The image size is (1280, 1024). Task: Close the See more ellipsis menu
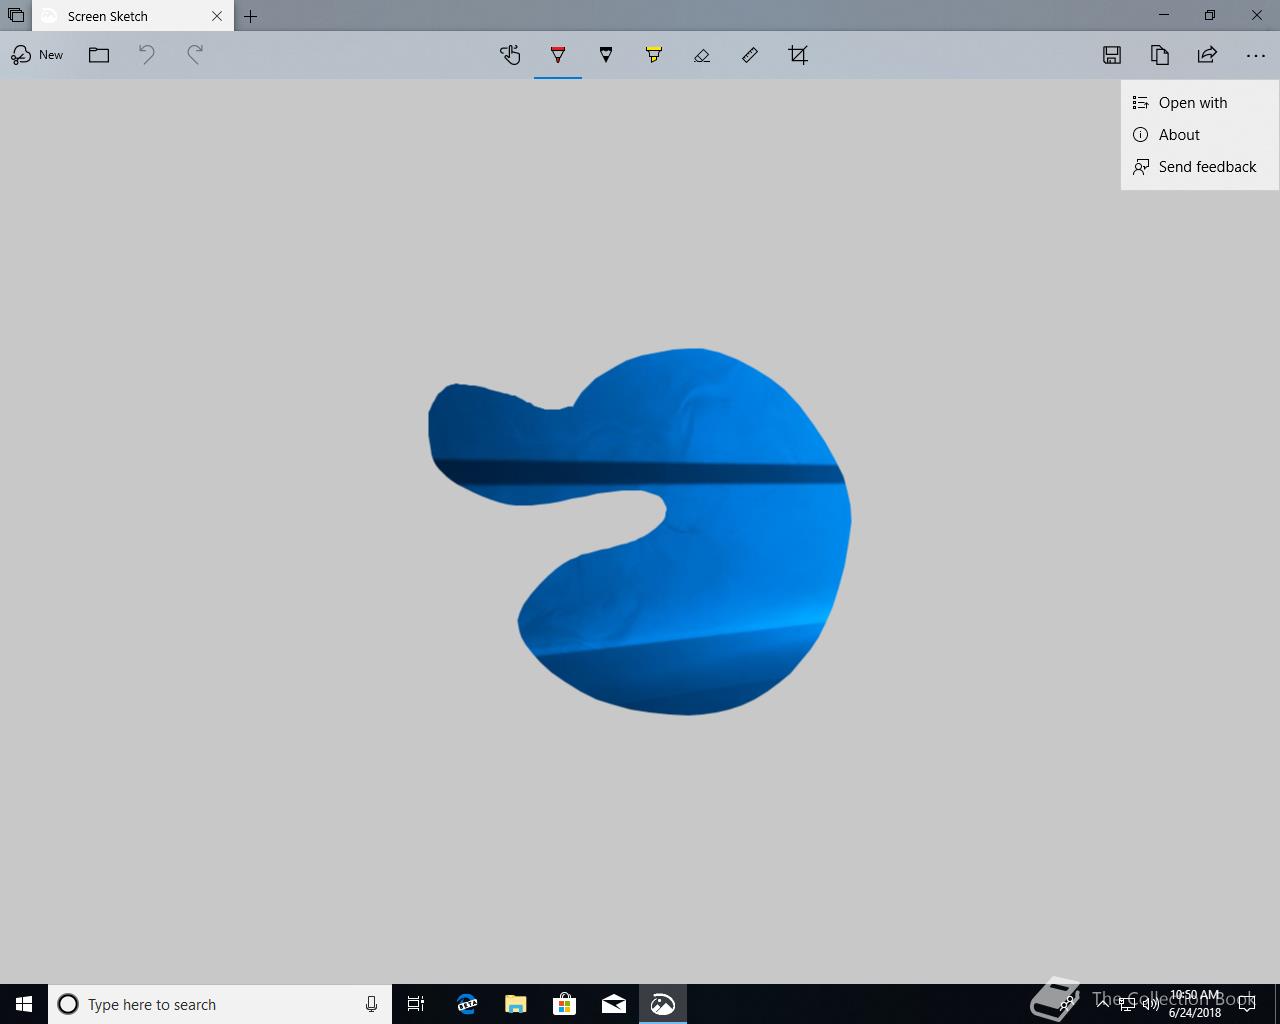(1256, 55)
